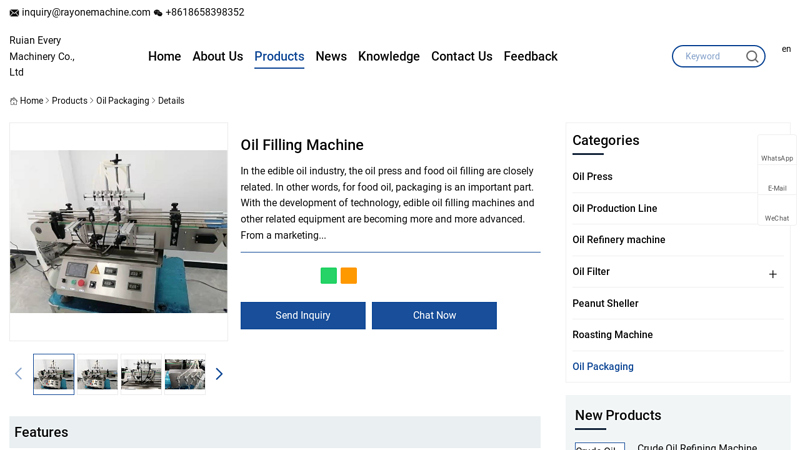The height and width of the screenshot is (450, 800).
Task: Open the News page
Action: (x=331, y=56)
